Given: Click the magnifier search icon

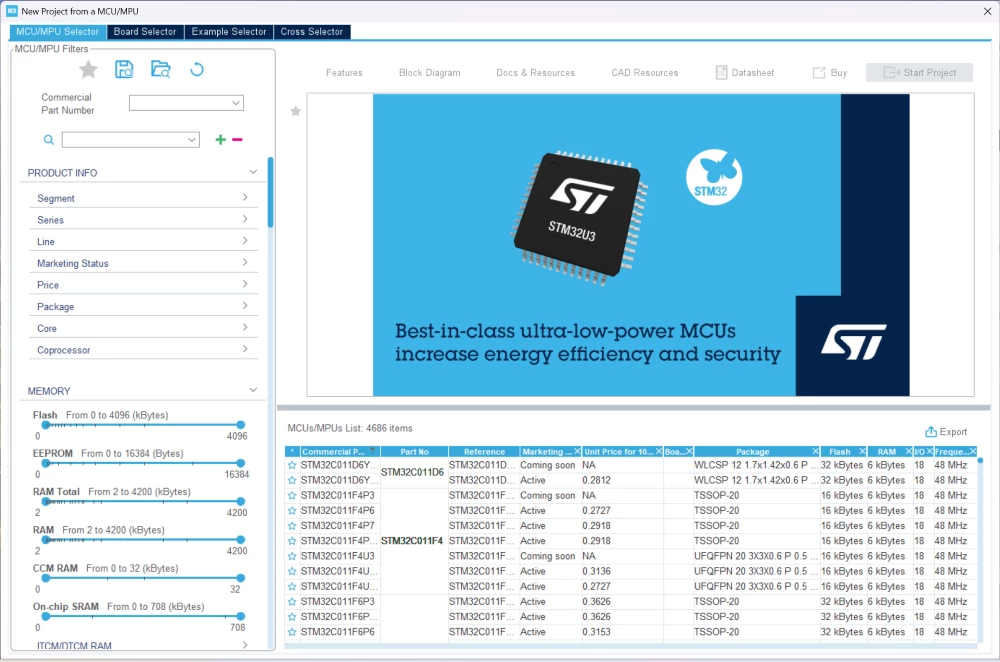Looking at the screenshot, I should (x=48, y=140).
